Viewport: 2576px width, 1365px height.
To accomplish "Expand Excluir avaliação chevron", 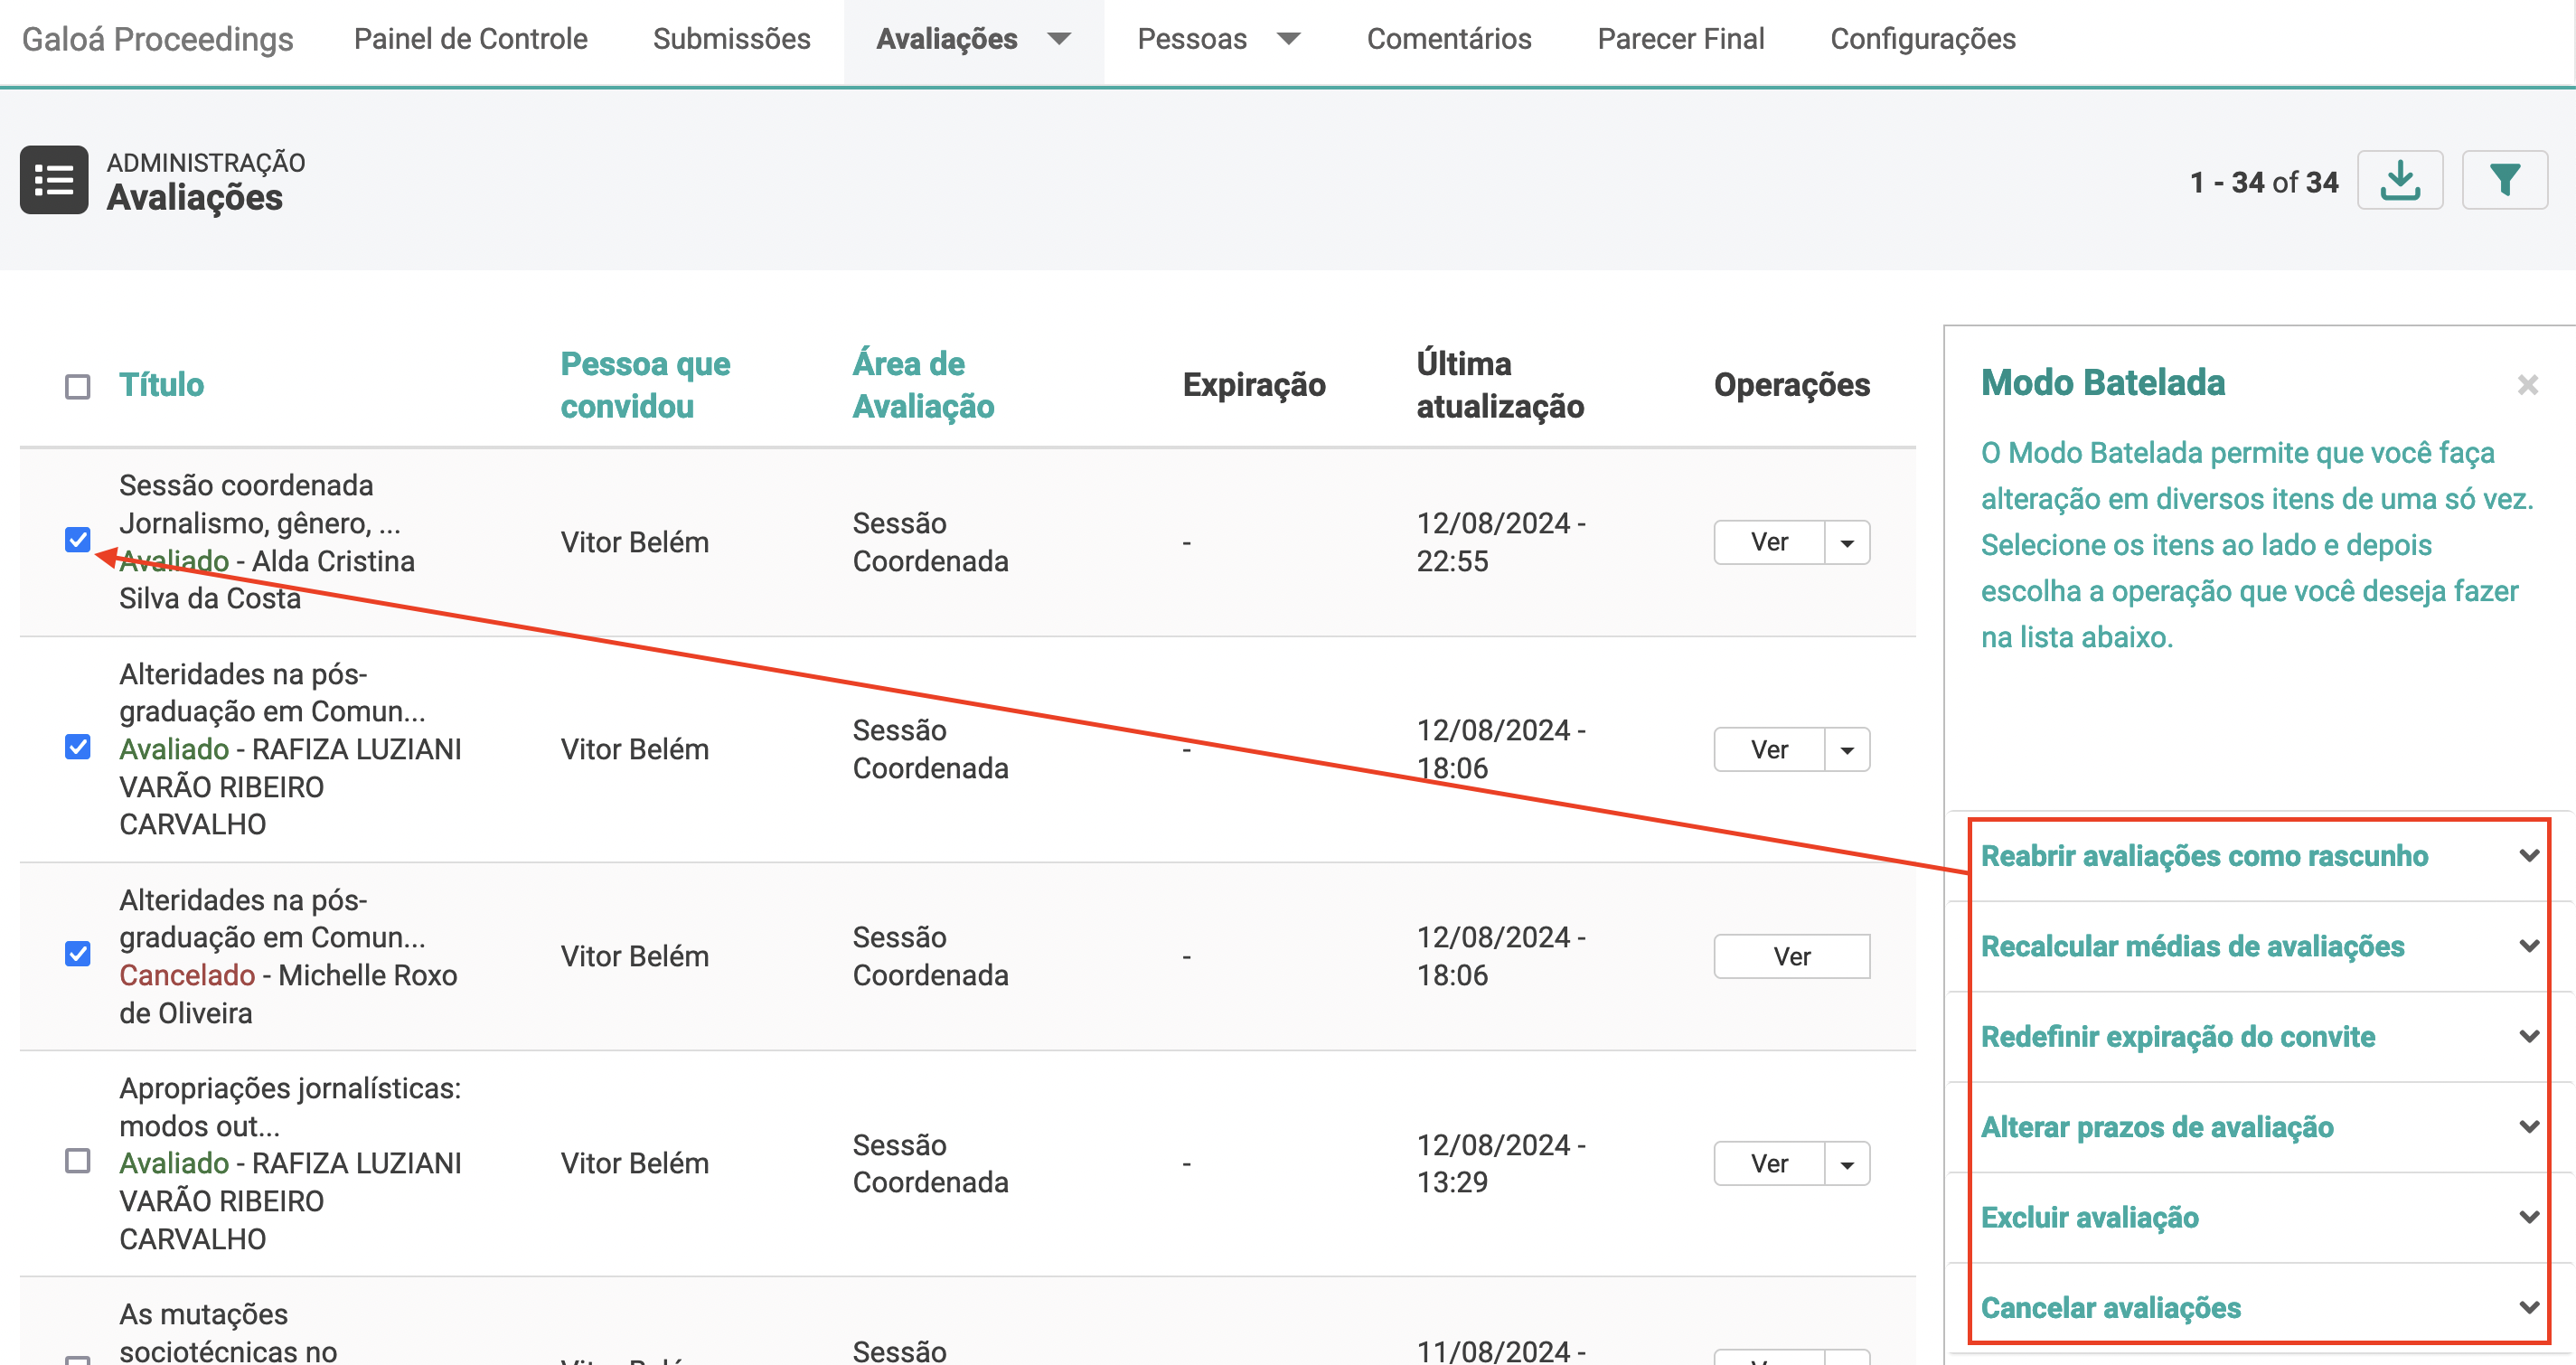I will pyautogui.click(x=2529, y=1217).
